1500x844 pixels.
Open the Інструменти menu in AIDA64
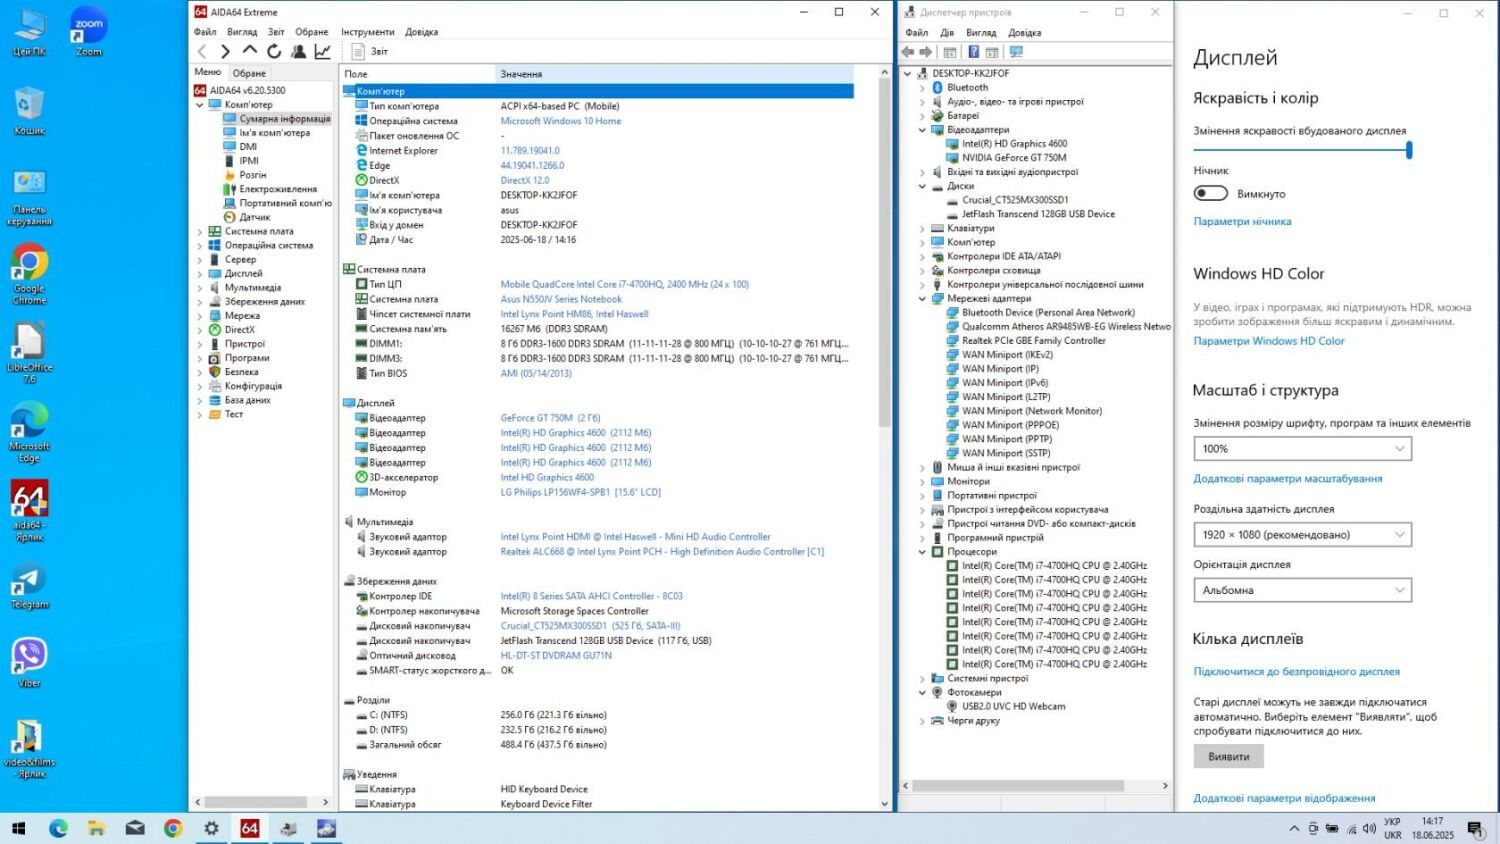pyautogui.click(x=367, y=32)
